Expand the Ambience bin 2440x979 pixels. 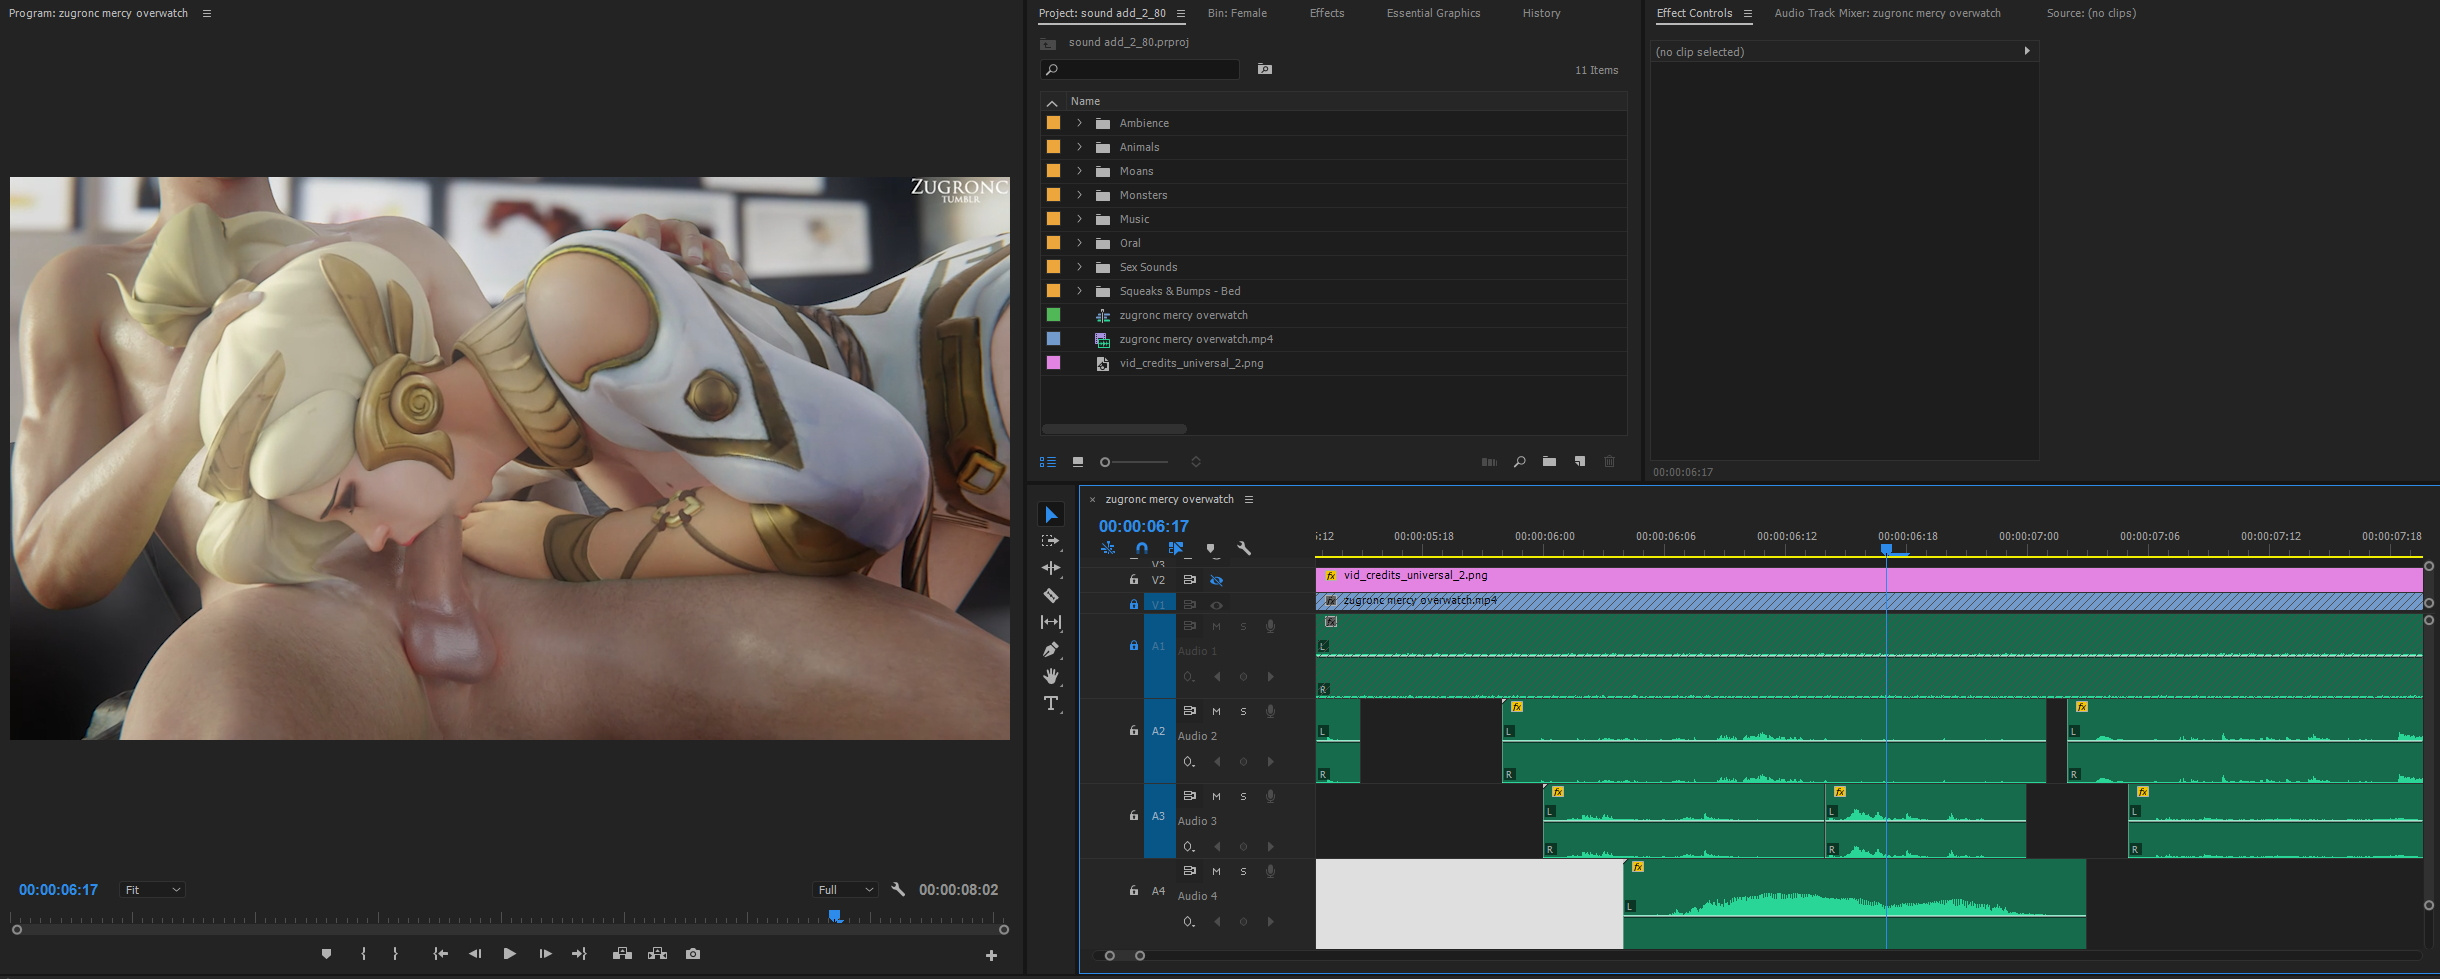point(1079,123)
